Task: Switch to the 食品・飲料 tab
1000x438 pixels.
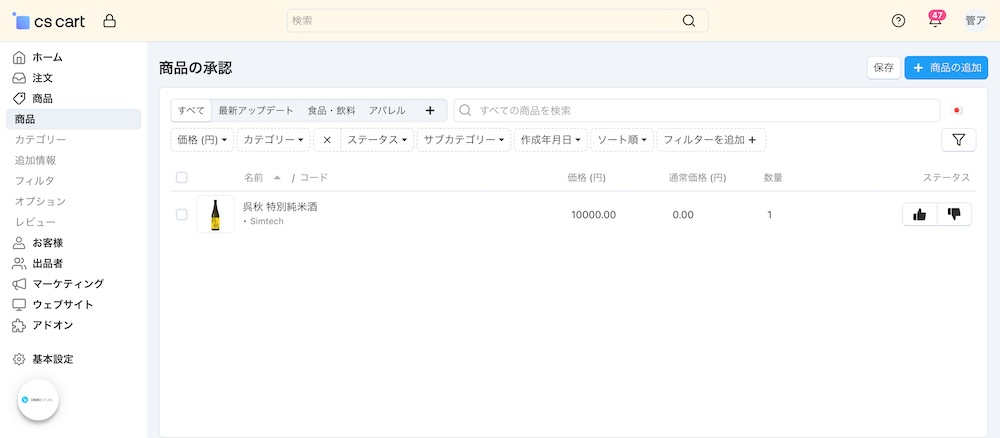Action: pos(332,110)
